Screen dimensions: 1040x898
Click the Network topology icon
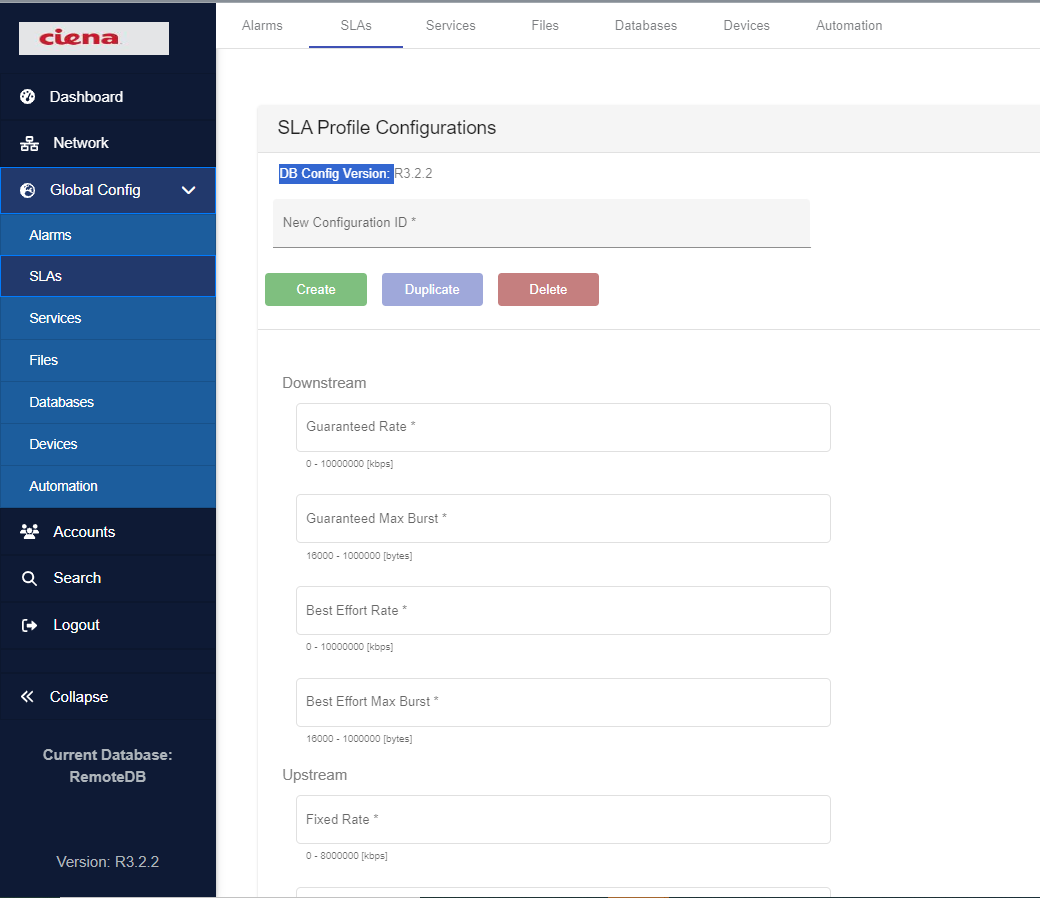click(x=29, y=143)
